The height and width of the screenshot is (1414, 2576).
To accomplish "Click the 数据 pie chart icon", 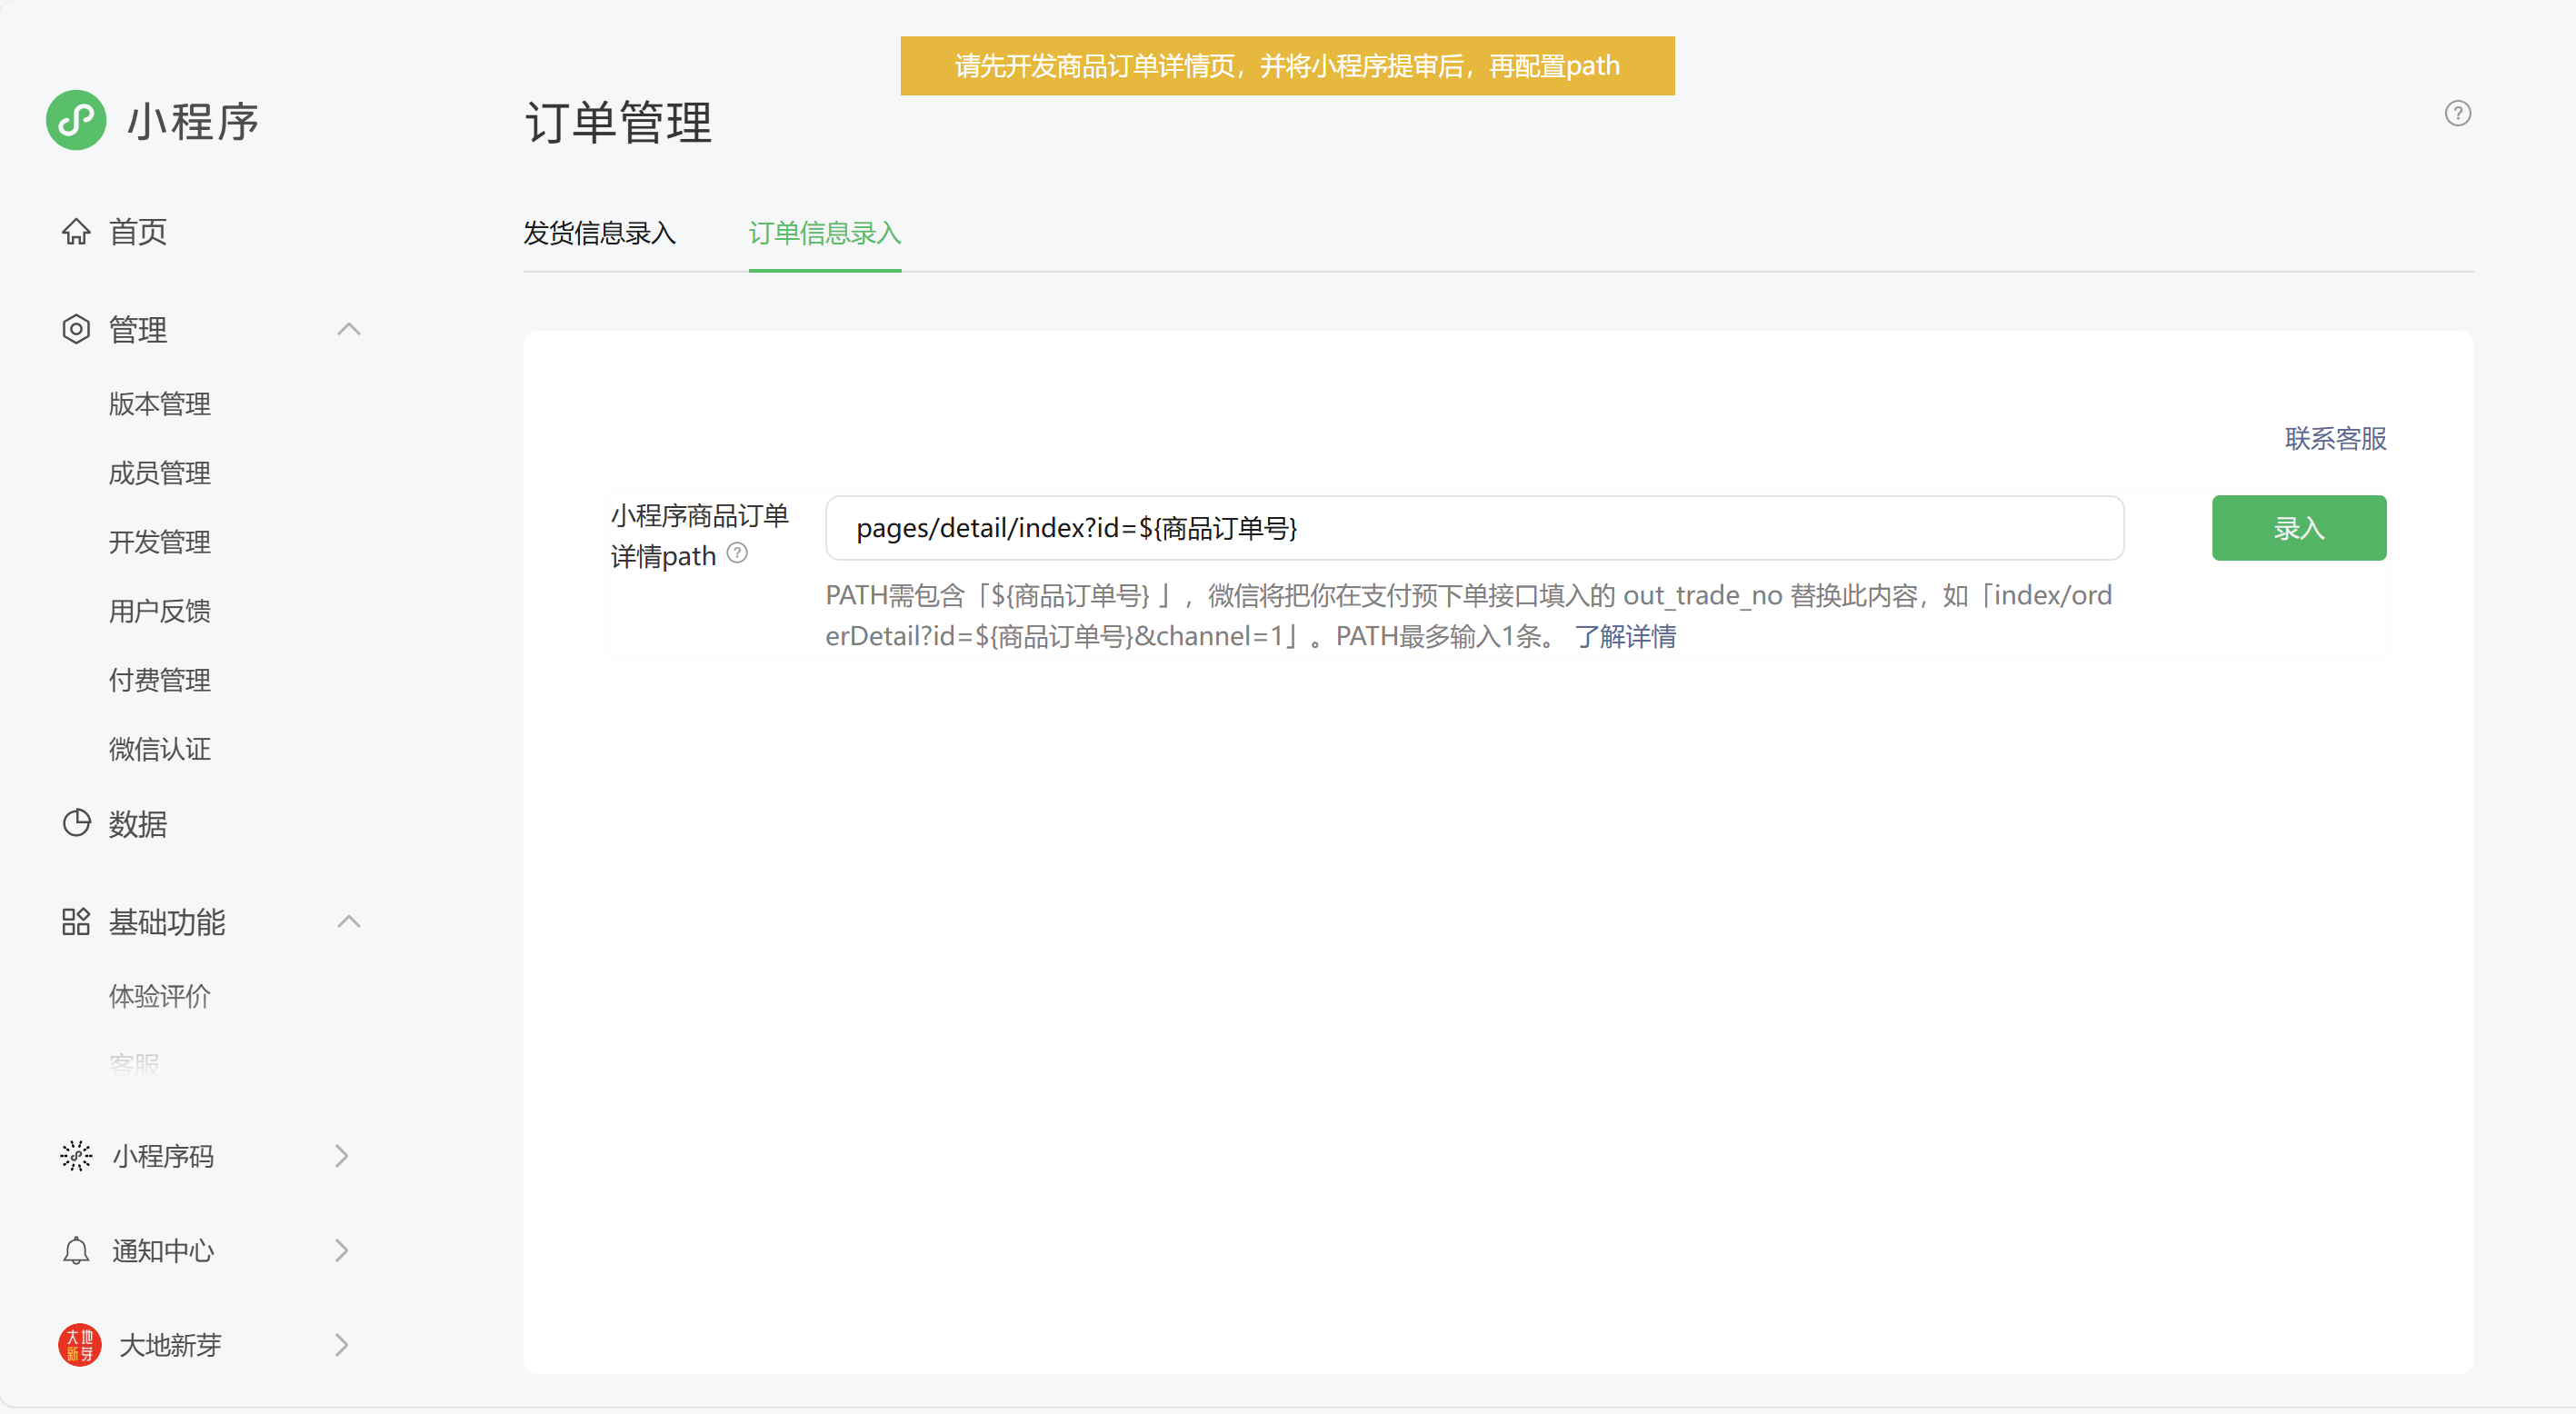I will pos(76,823).
